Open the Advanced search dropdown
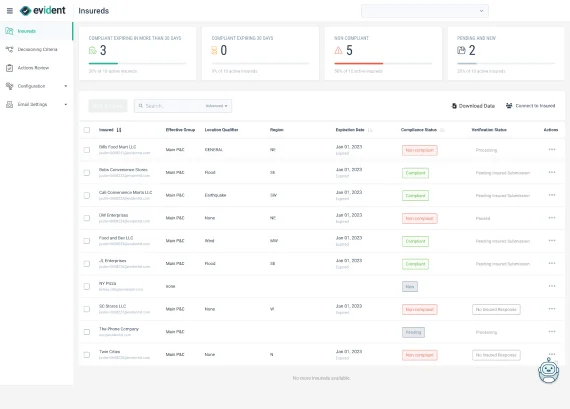 (x=216, y=106)
